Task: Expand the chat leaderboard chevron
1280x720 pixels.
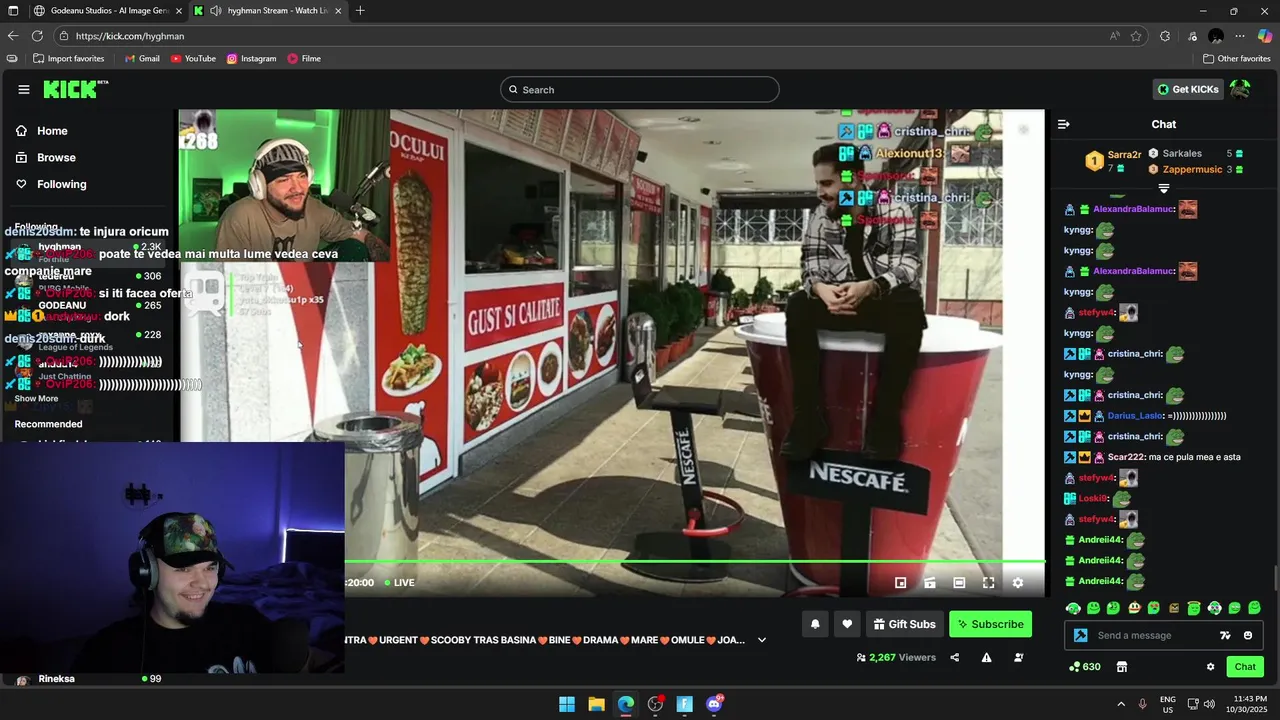Action: tap(1163, 188)
